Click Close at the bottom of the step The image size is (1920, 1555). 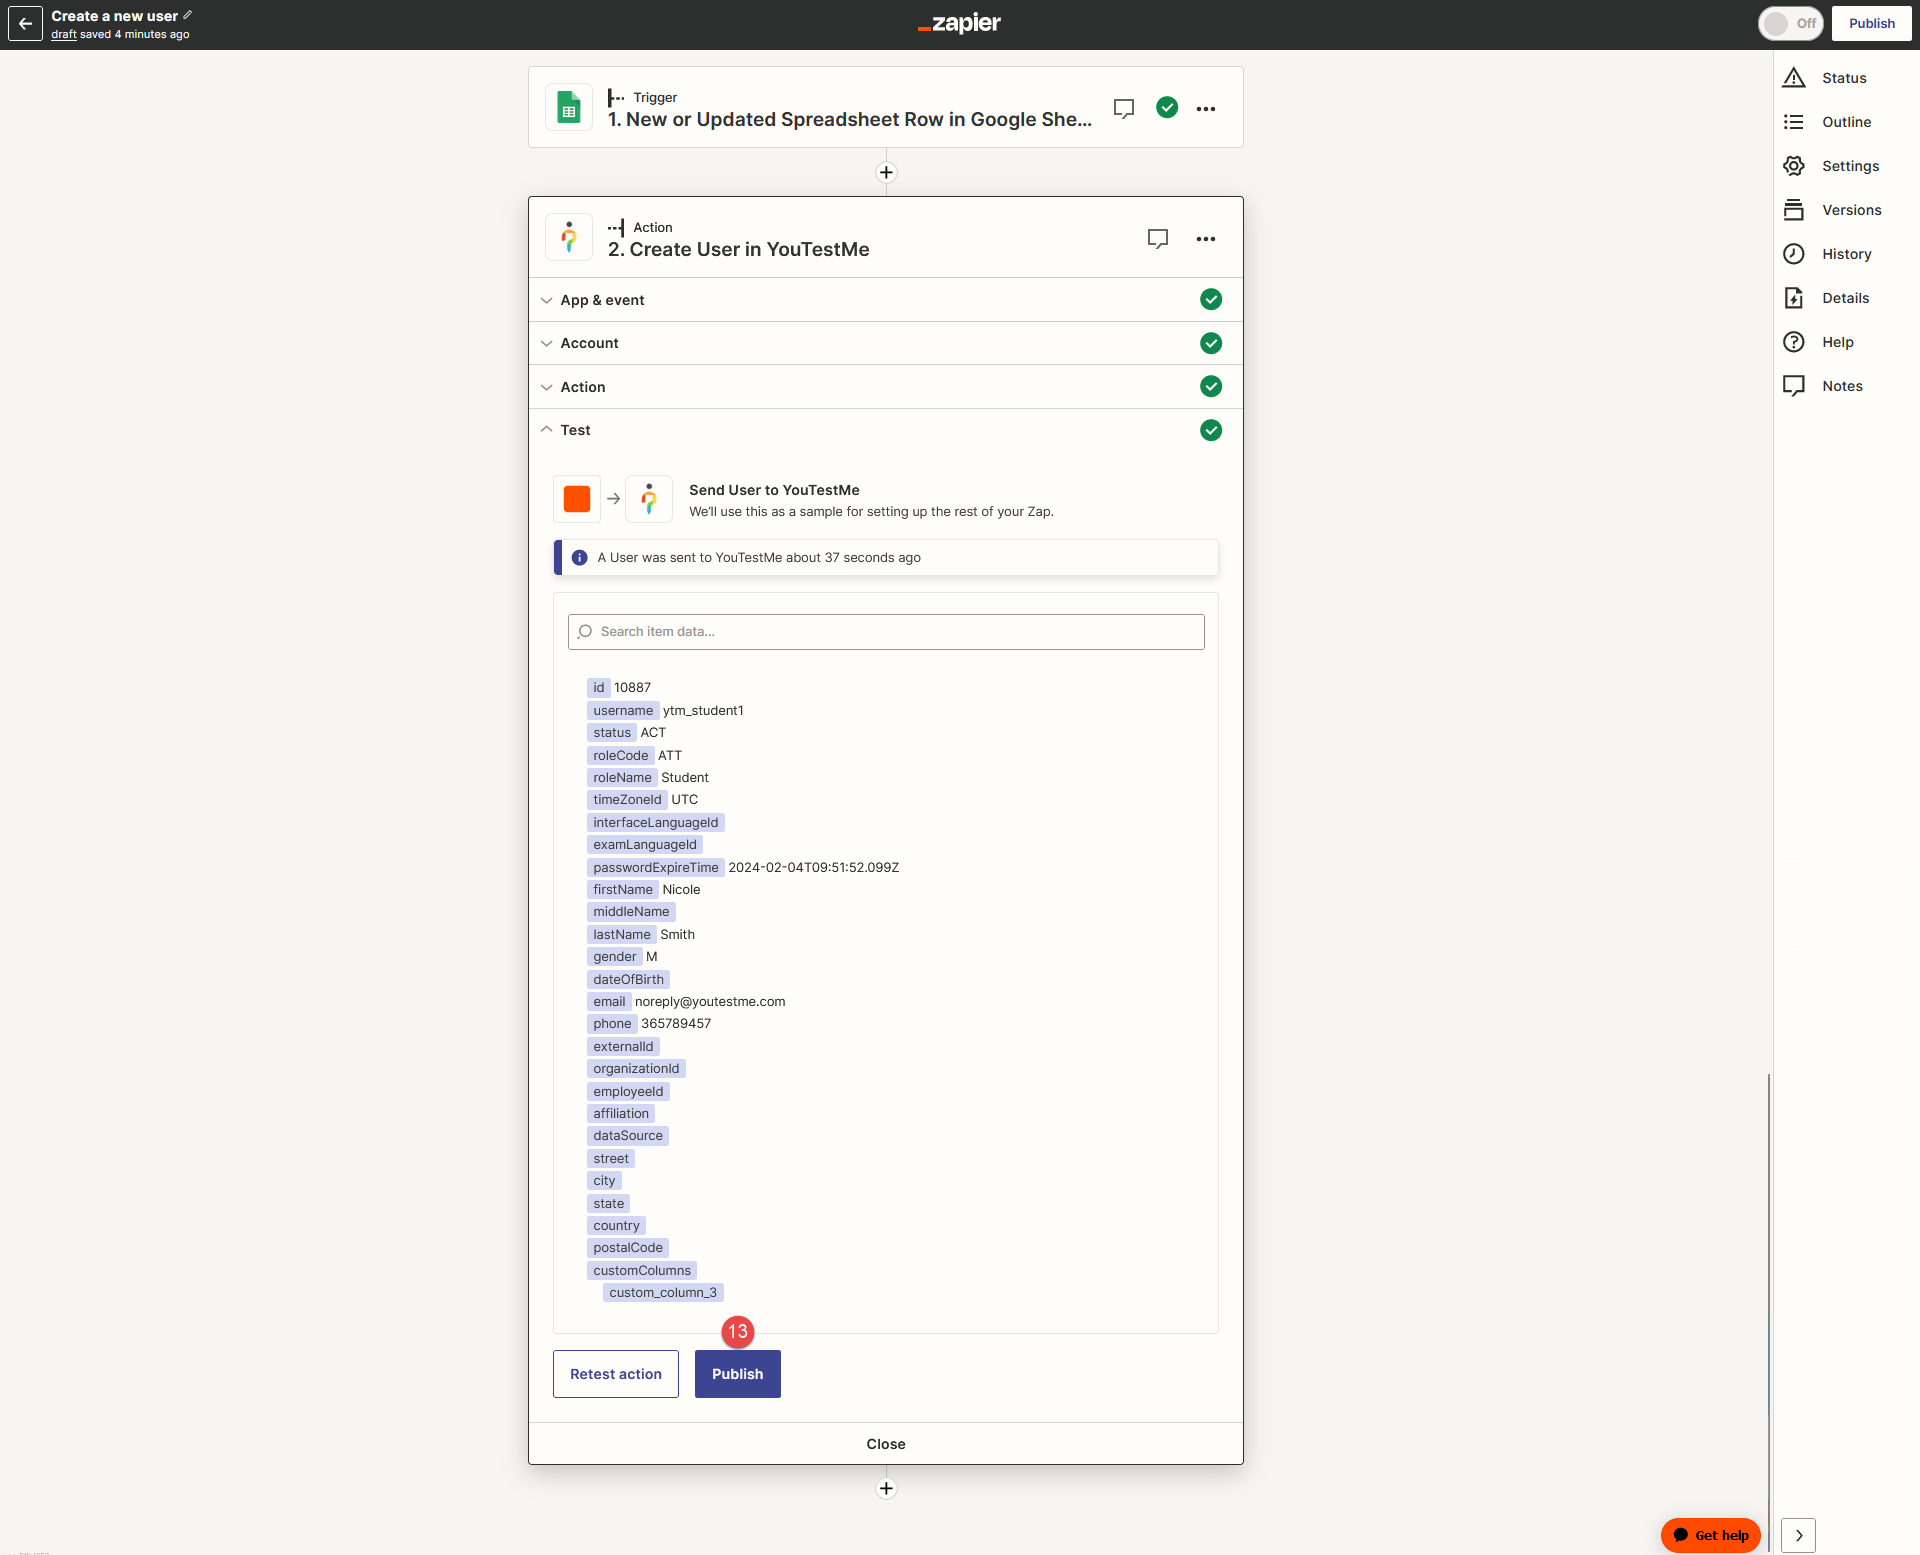pos(886,1444)
